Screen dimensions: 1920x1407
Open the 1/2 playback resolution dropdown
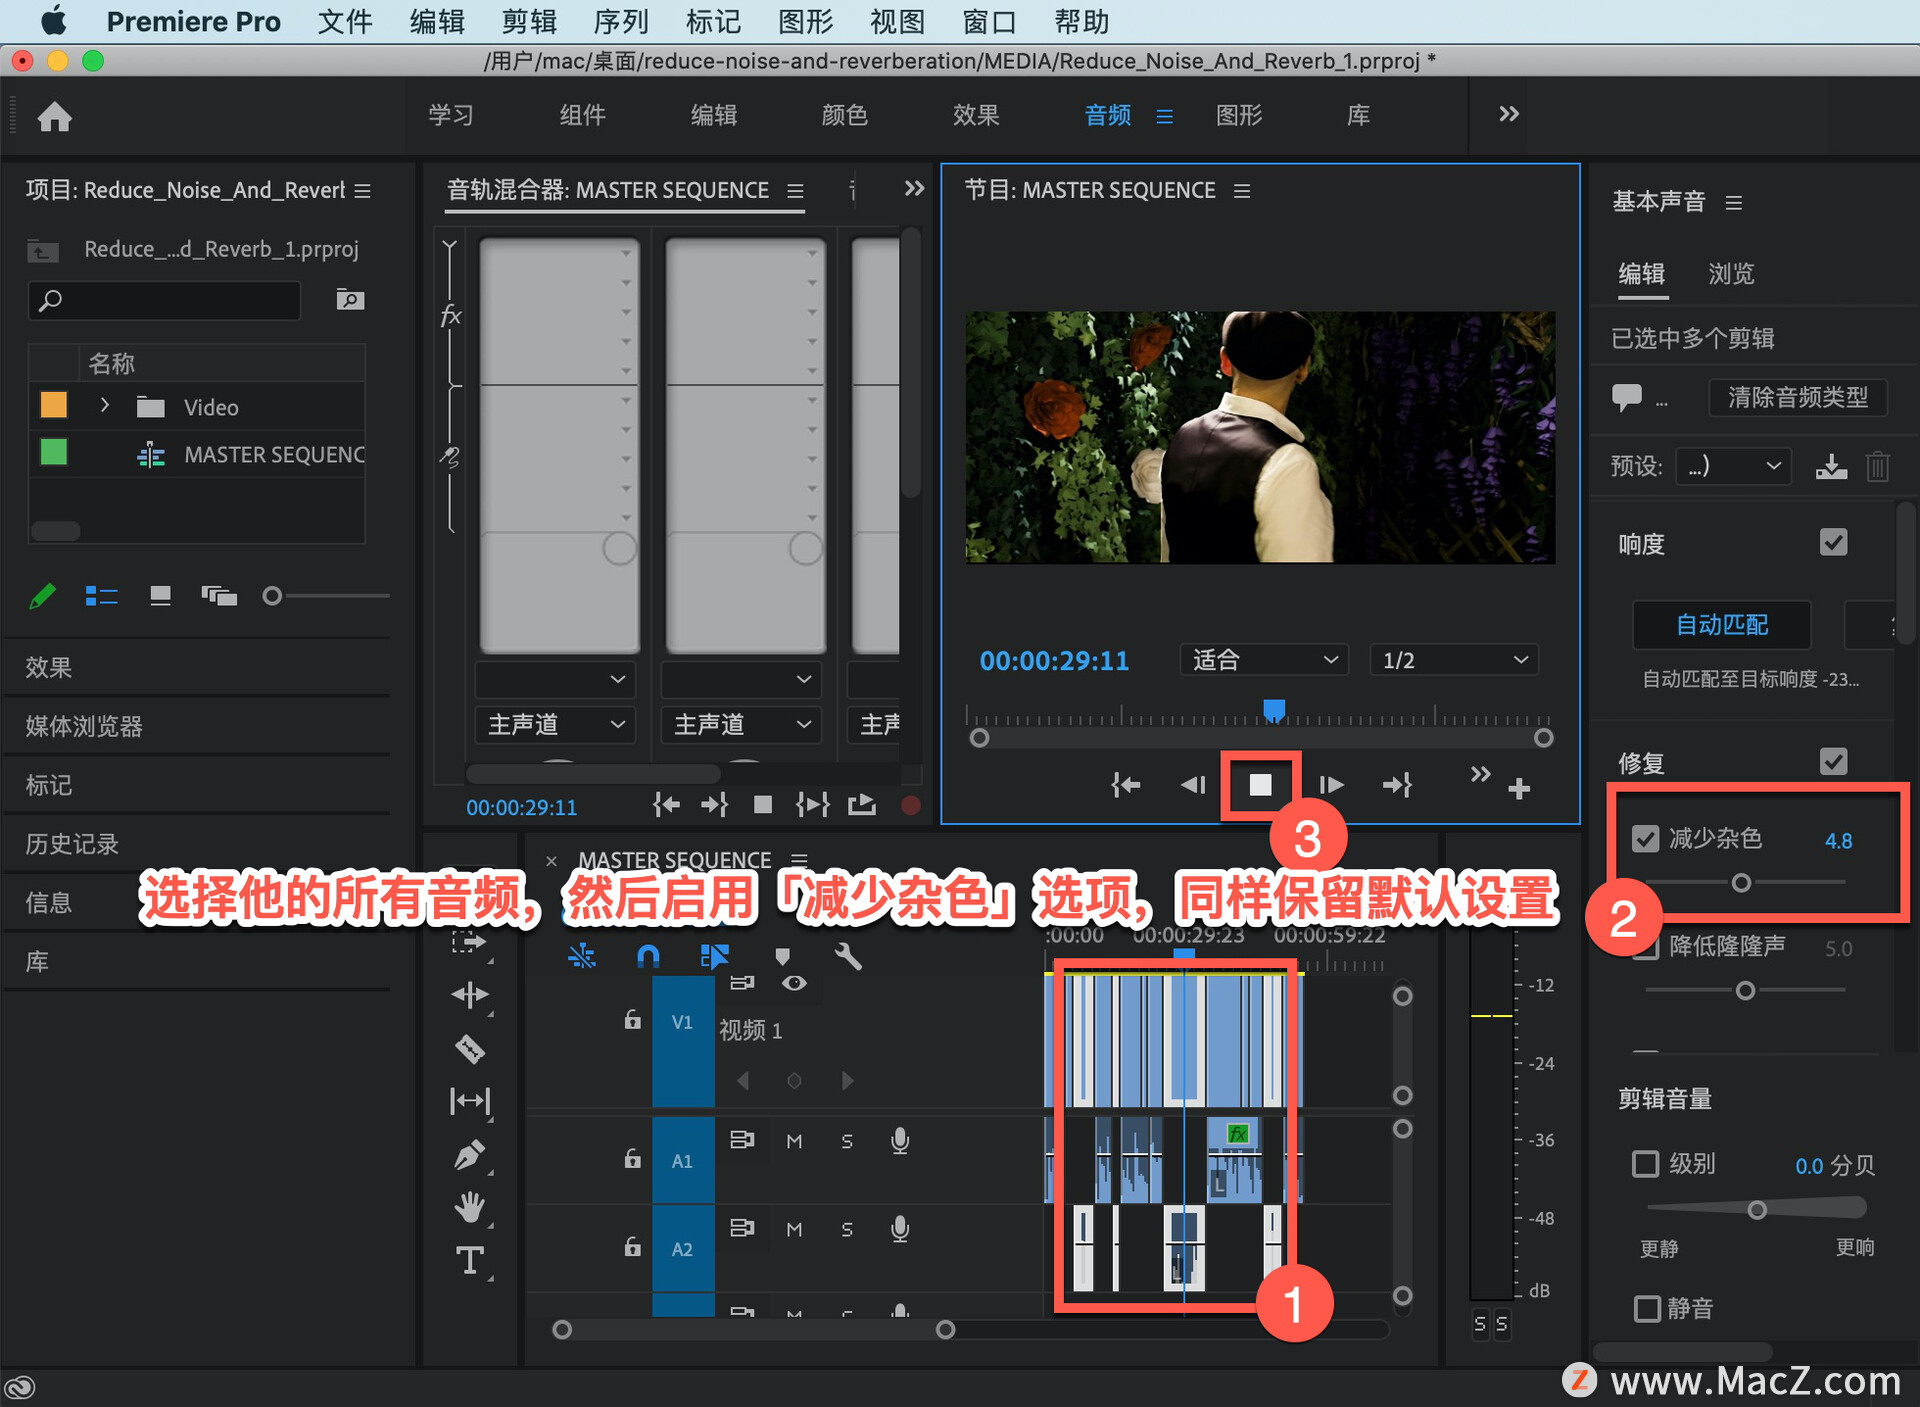[x=1454, y=660]
